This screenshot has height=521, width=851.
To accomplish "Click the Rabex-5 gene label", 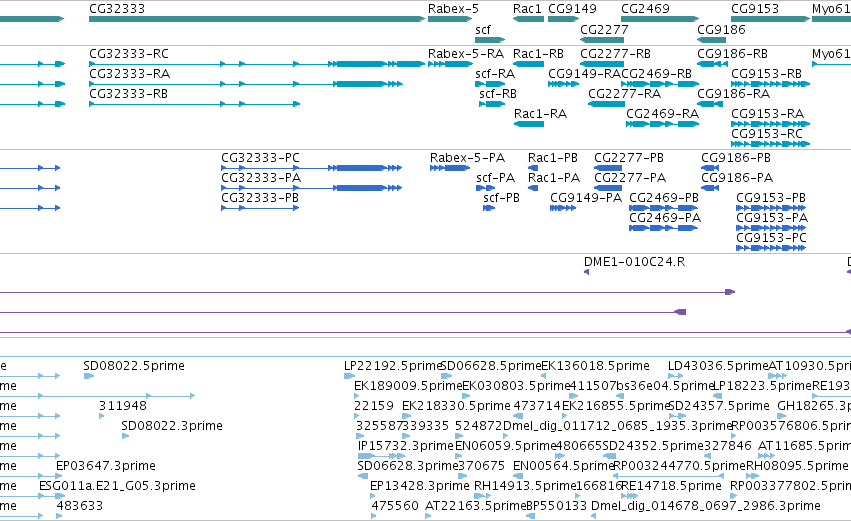I will point(453,9).
